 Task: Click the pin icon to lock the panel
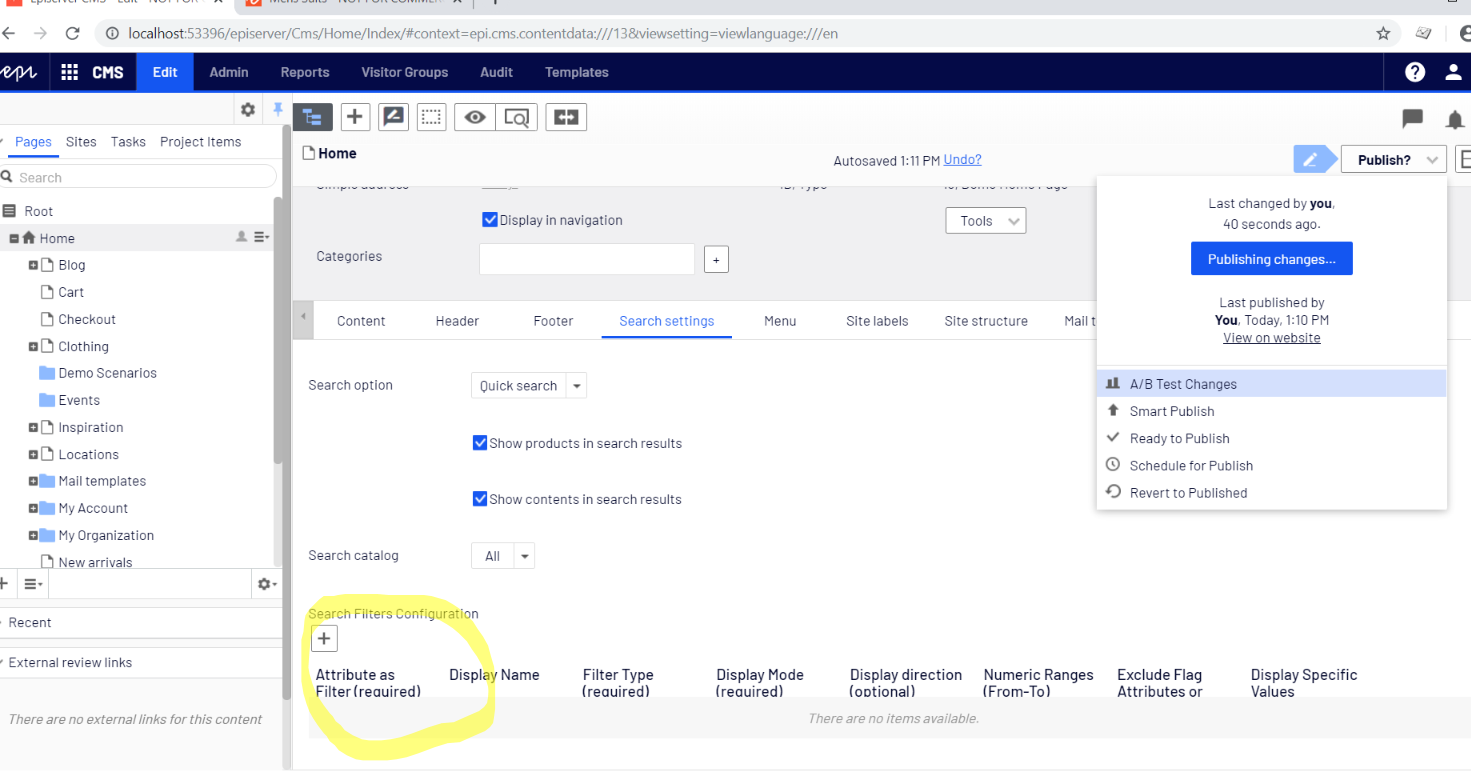tap(277, 109)
